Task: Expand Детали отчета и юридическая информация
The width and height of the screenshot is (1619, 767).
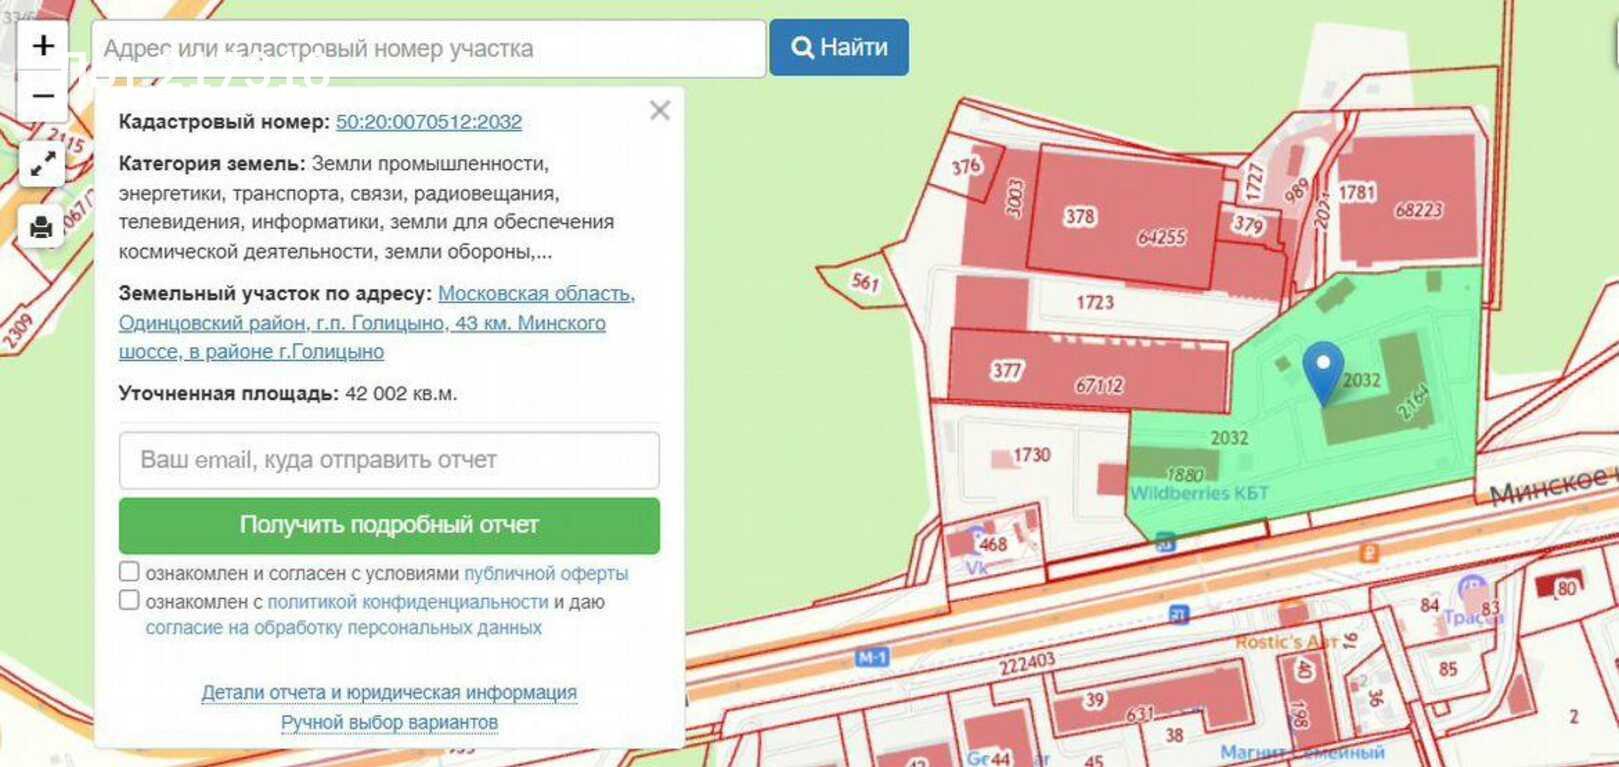Action: pos(389,692)
